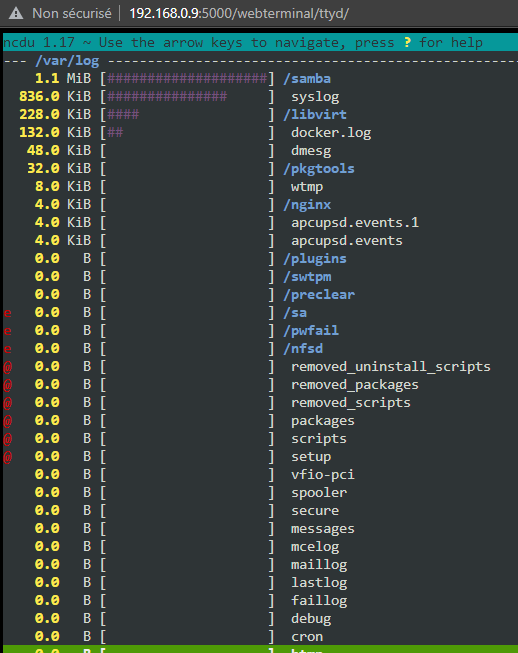Click the @ symlink flag beside setup
Screen dimensions: 518x653
pyautogui.click(x=7, y=457)
